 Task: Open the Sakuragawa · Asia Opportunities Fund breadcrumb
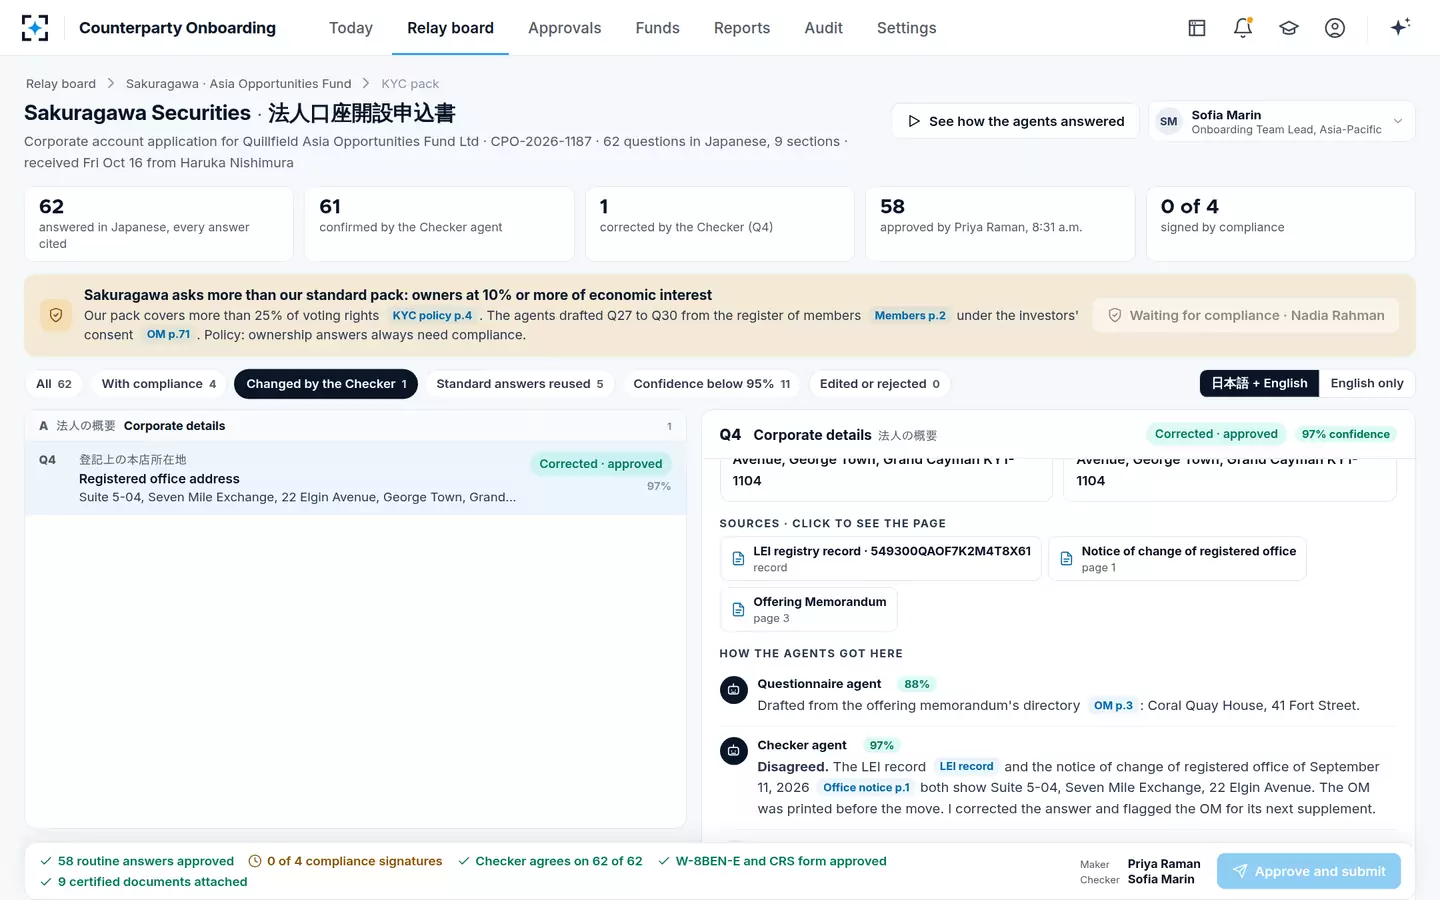(239, 84)
